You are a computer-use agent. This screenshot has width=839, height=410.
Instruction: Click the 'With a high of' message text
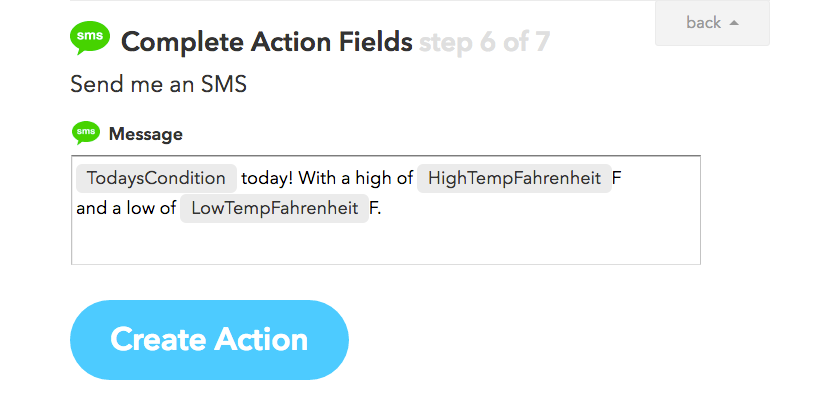[x=356, y=178]
